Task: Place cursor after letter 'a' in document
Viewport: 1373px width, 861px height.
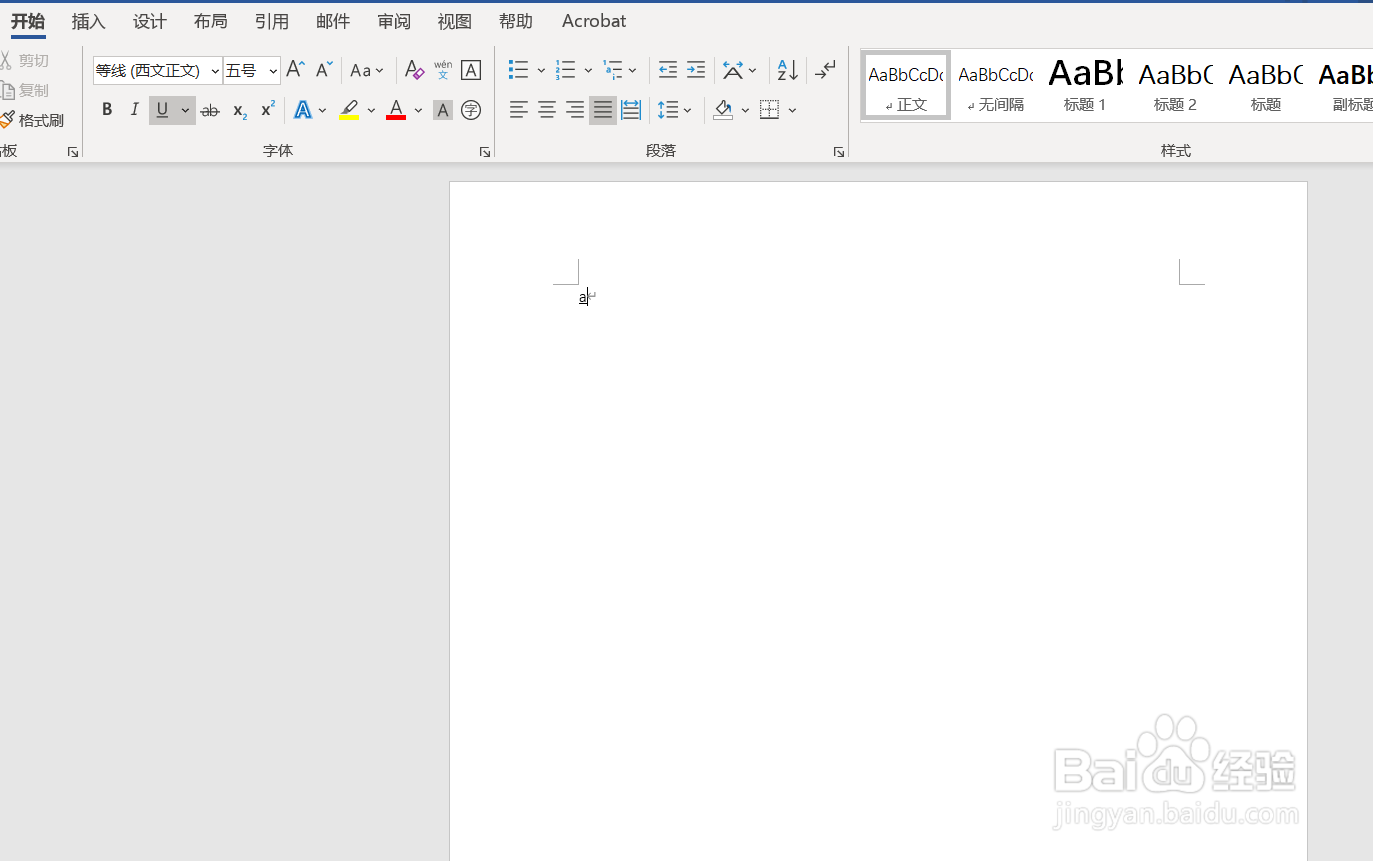Action: click(588, 297)
